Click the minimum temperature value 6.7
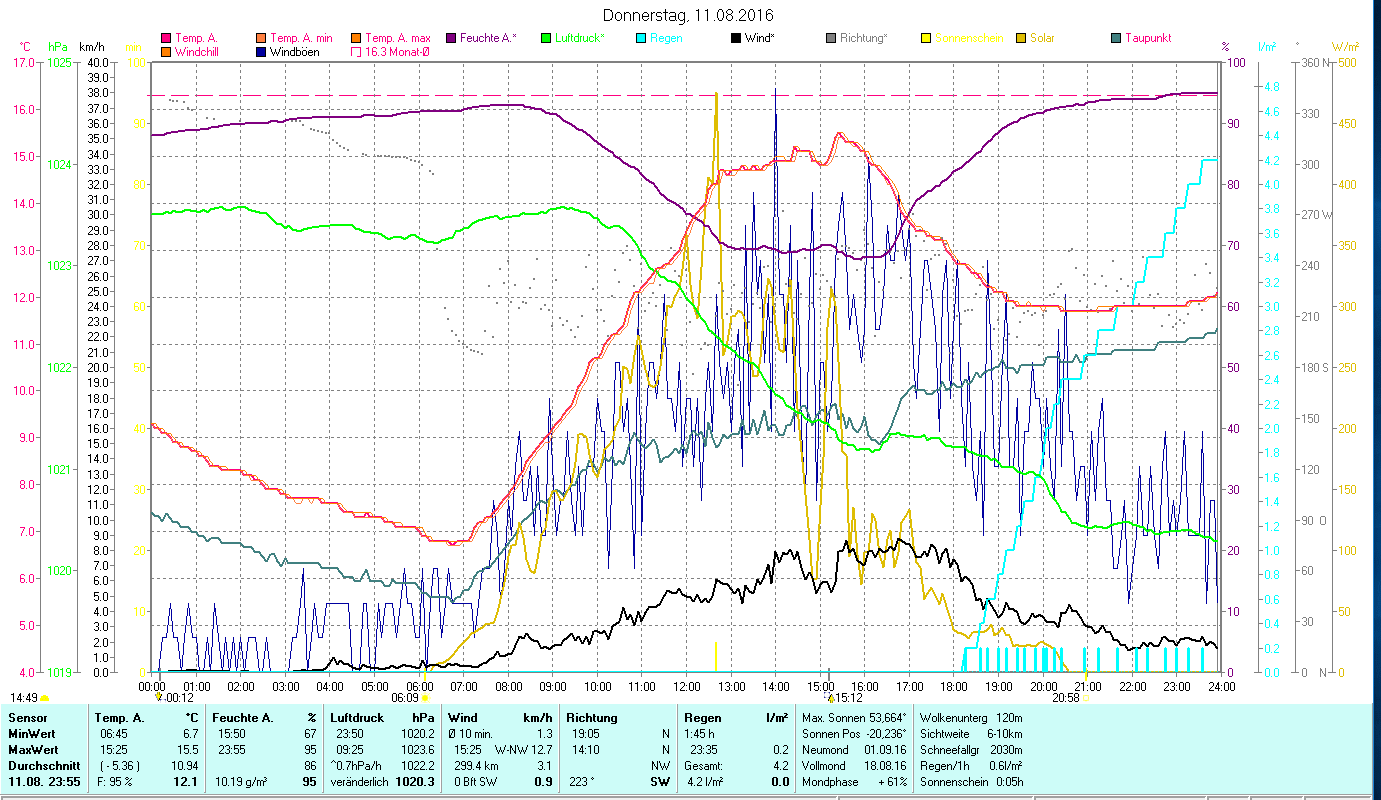 click(190, 734)
